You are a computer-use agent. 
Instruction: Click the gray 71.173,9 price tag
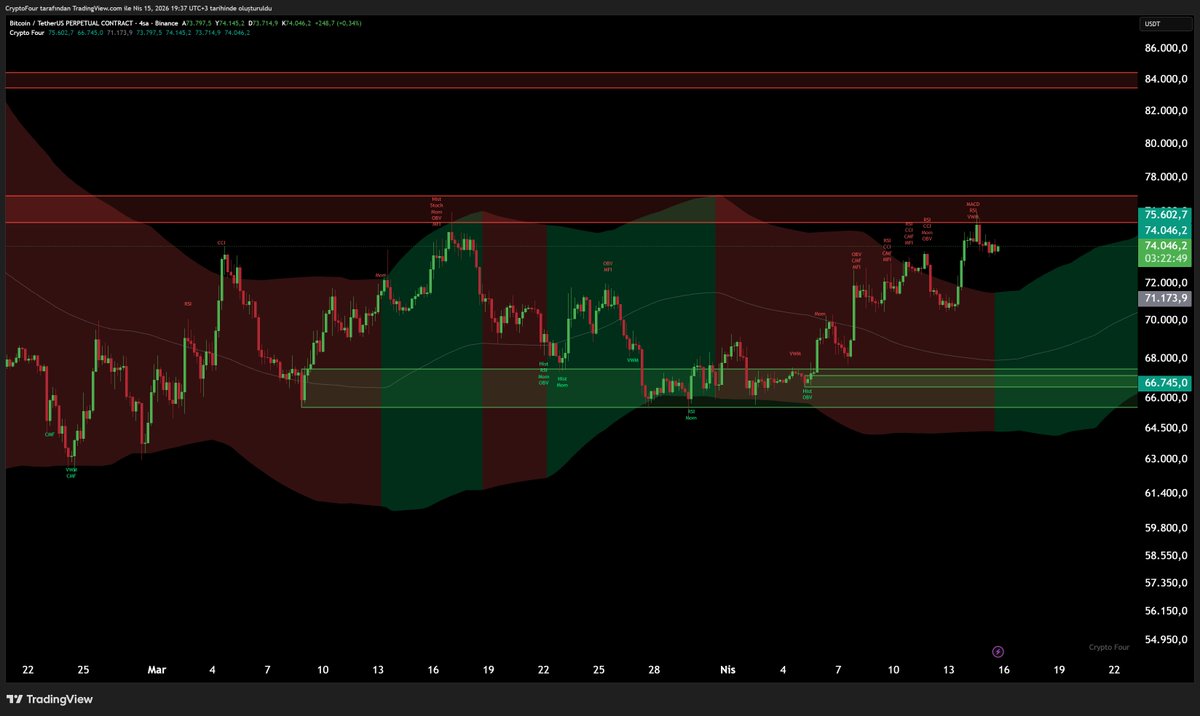coord(1164,298)
